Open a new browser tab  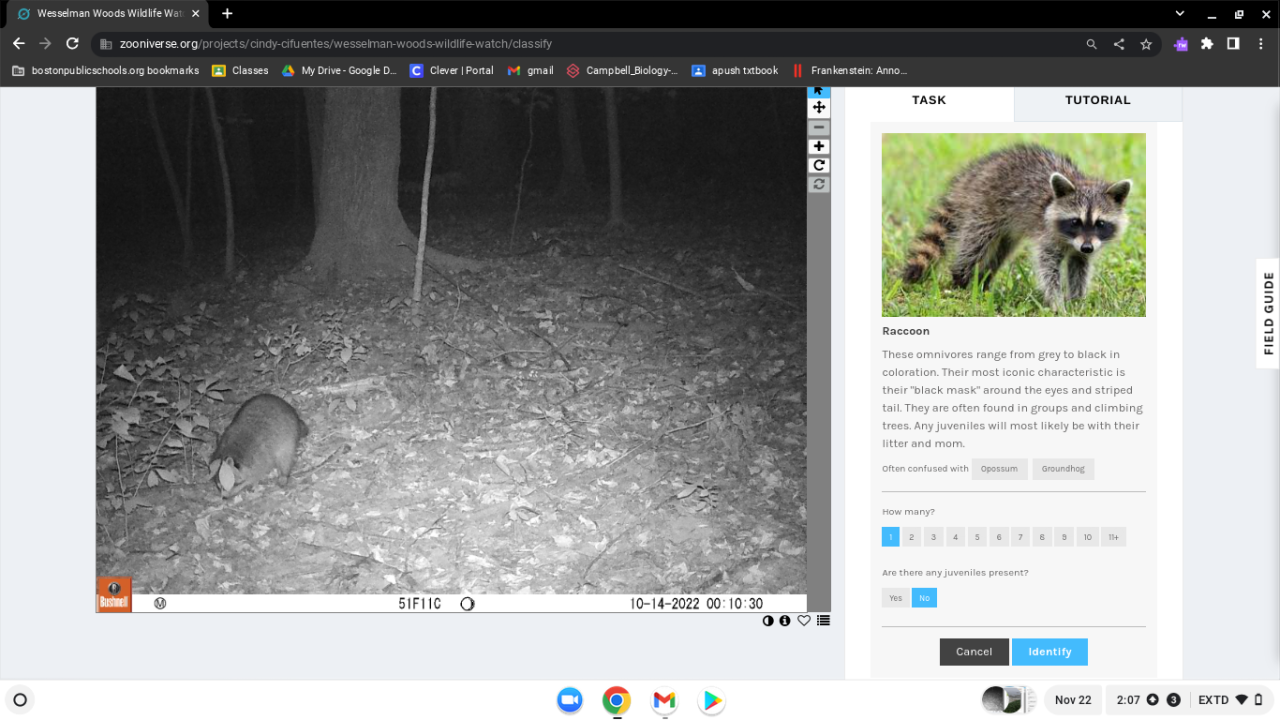coord(227,14)
